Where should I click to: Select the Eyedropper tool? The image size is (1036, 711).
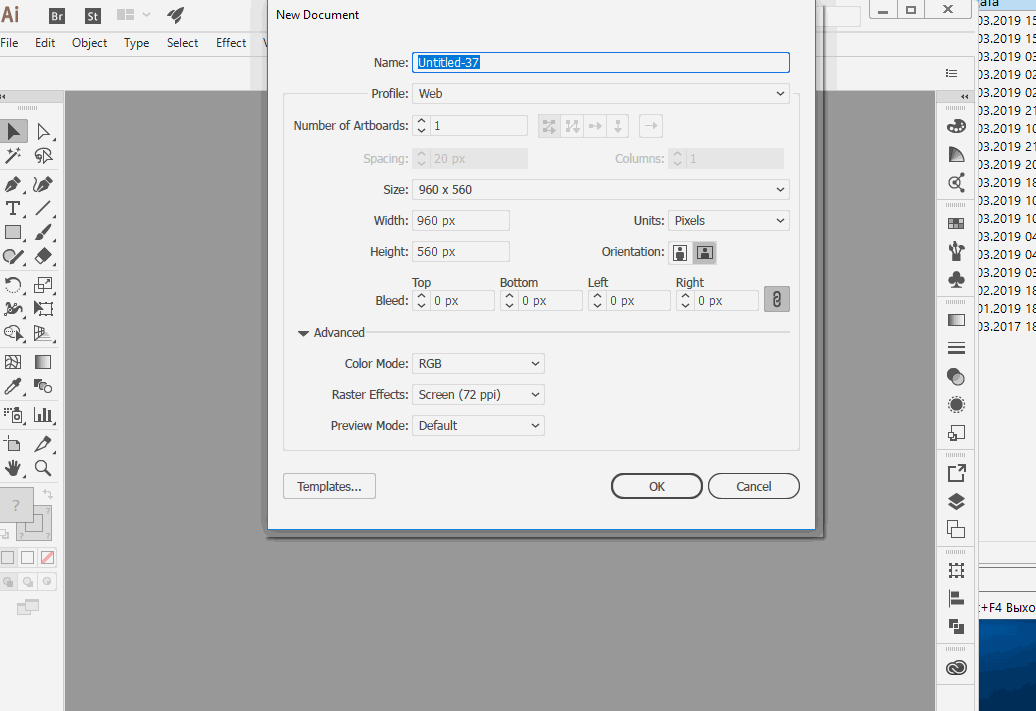(x=13, y=386)
